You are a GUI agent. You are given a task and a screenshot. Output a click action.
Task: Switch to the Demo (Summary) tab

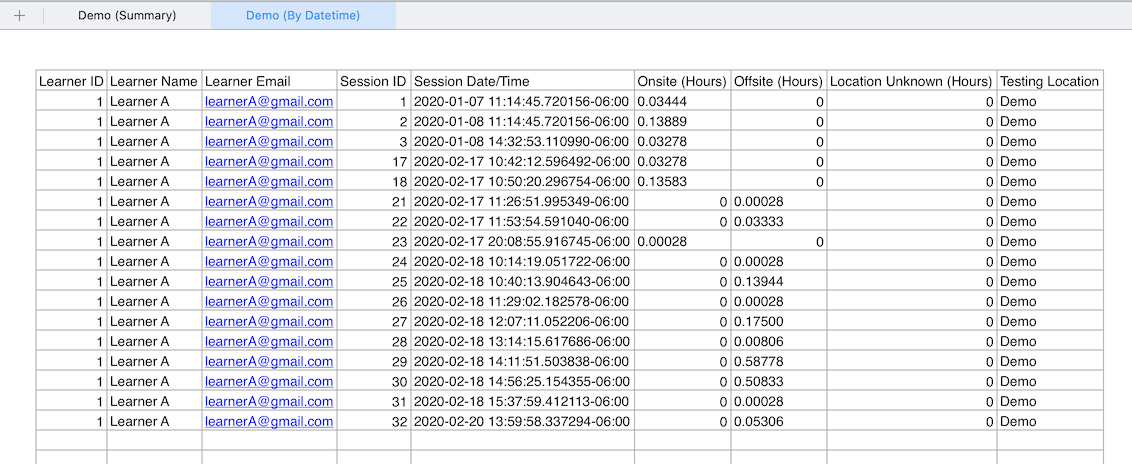click(127, 16)
